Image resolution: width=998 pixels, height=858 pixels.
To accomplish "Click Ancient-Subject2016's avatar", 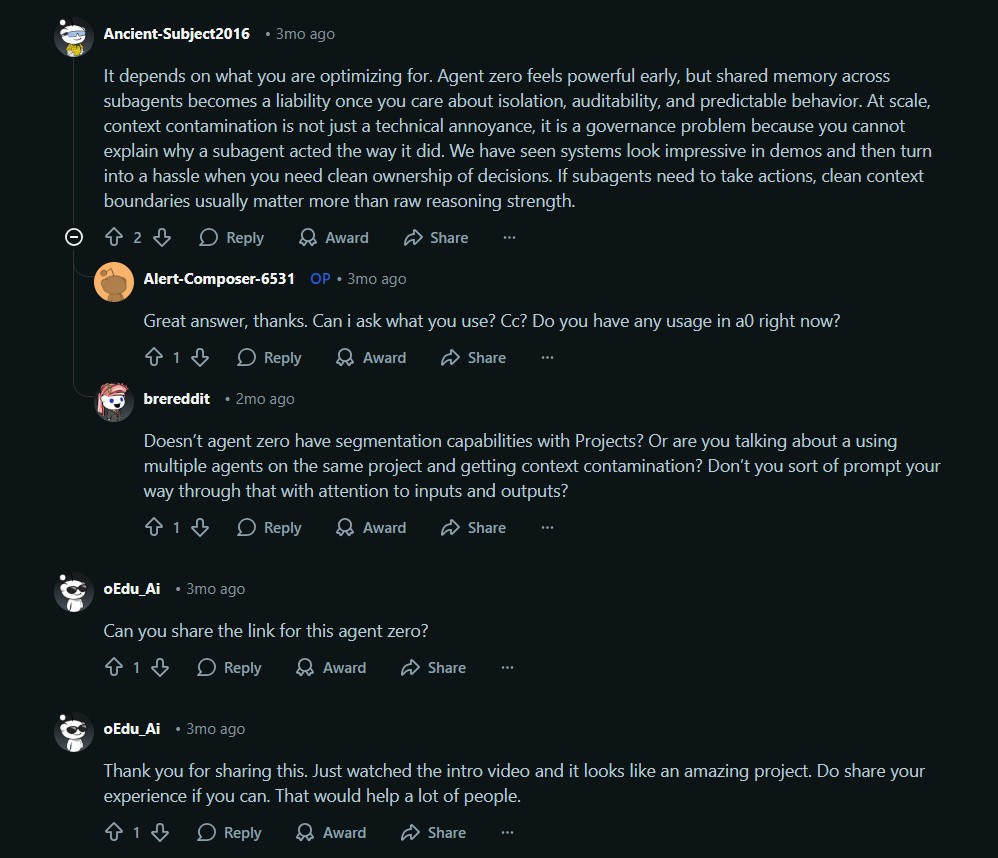I will 73,37.
